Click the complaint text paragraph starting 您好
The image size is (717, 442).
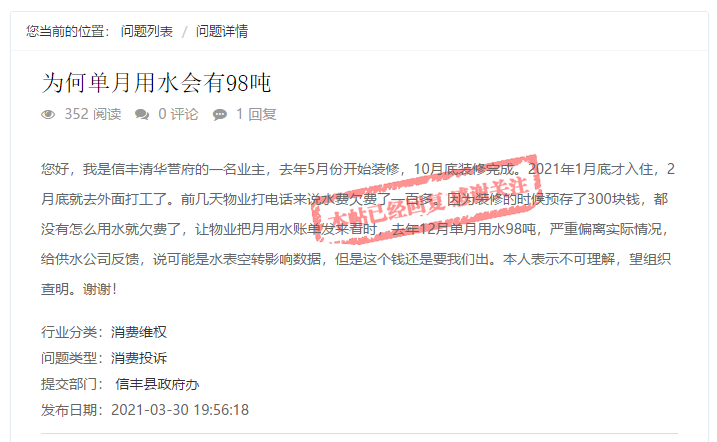358,229
